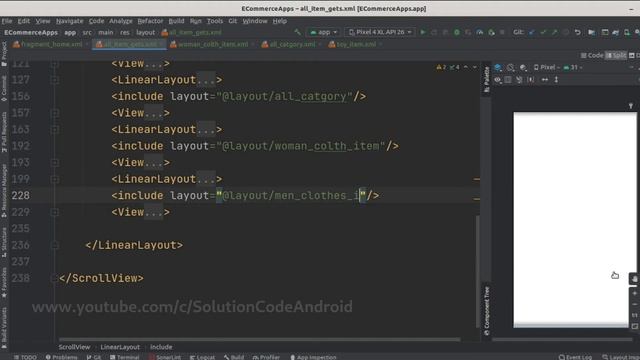Viewport: 640px width, 360px height.
Task: Click LinearLayout in the breadcrumb bar
Action: (120, 347)
